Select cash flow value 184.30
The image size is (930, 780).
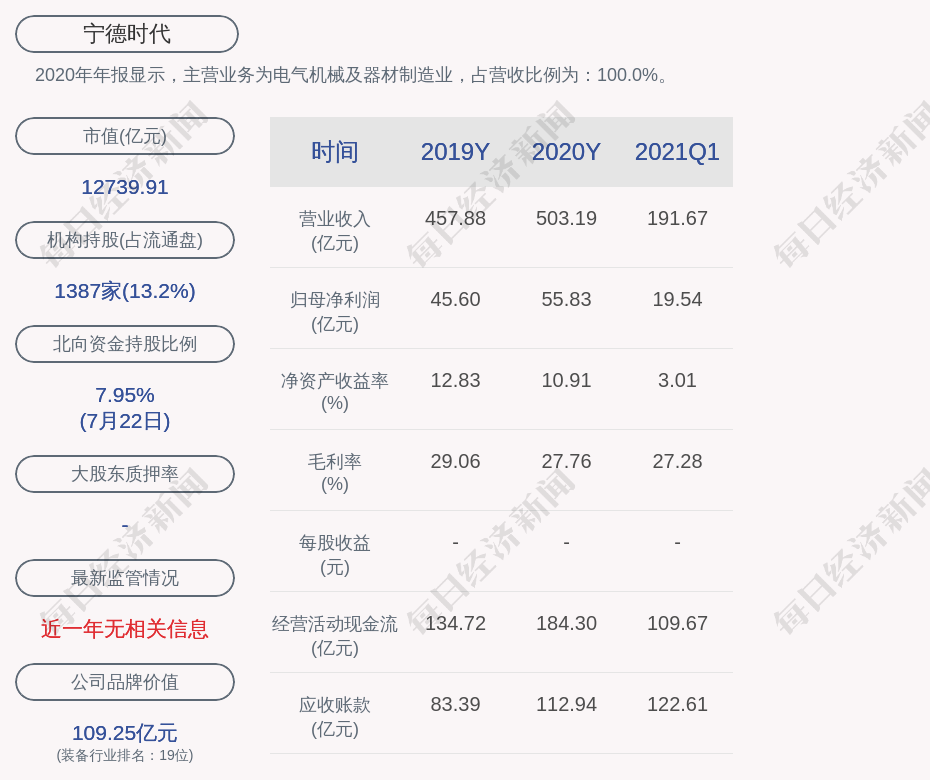[x=566, y=623]
